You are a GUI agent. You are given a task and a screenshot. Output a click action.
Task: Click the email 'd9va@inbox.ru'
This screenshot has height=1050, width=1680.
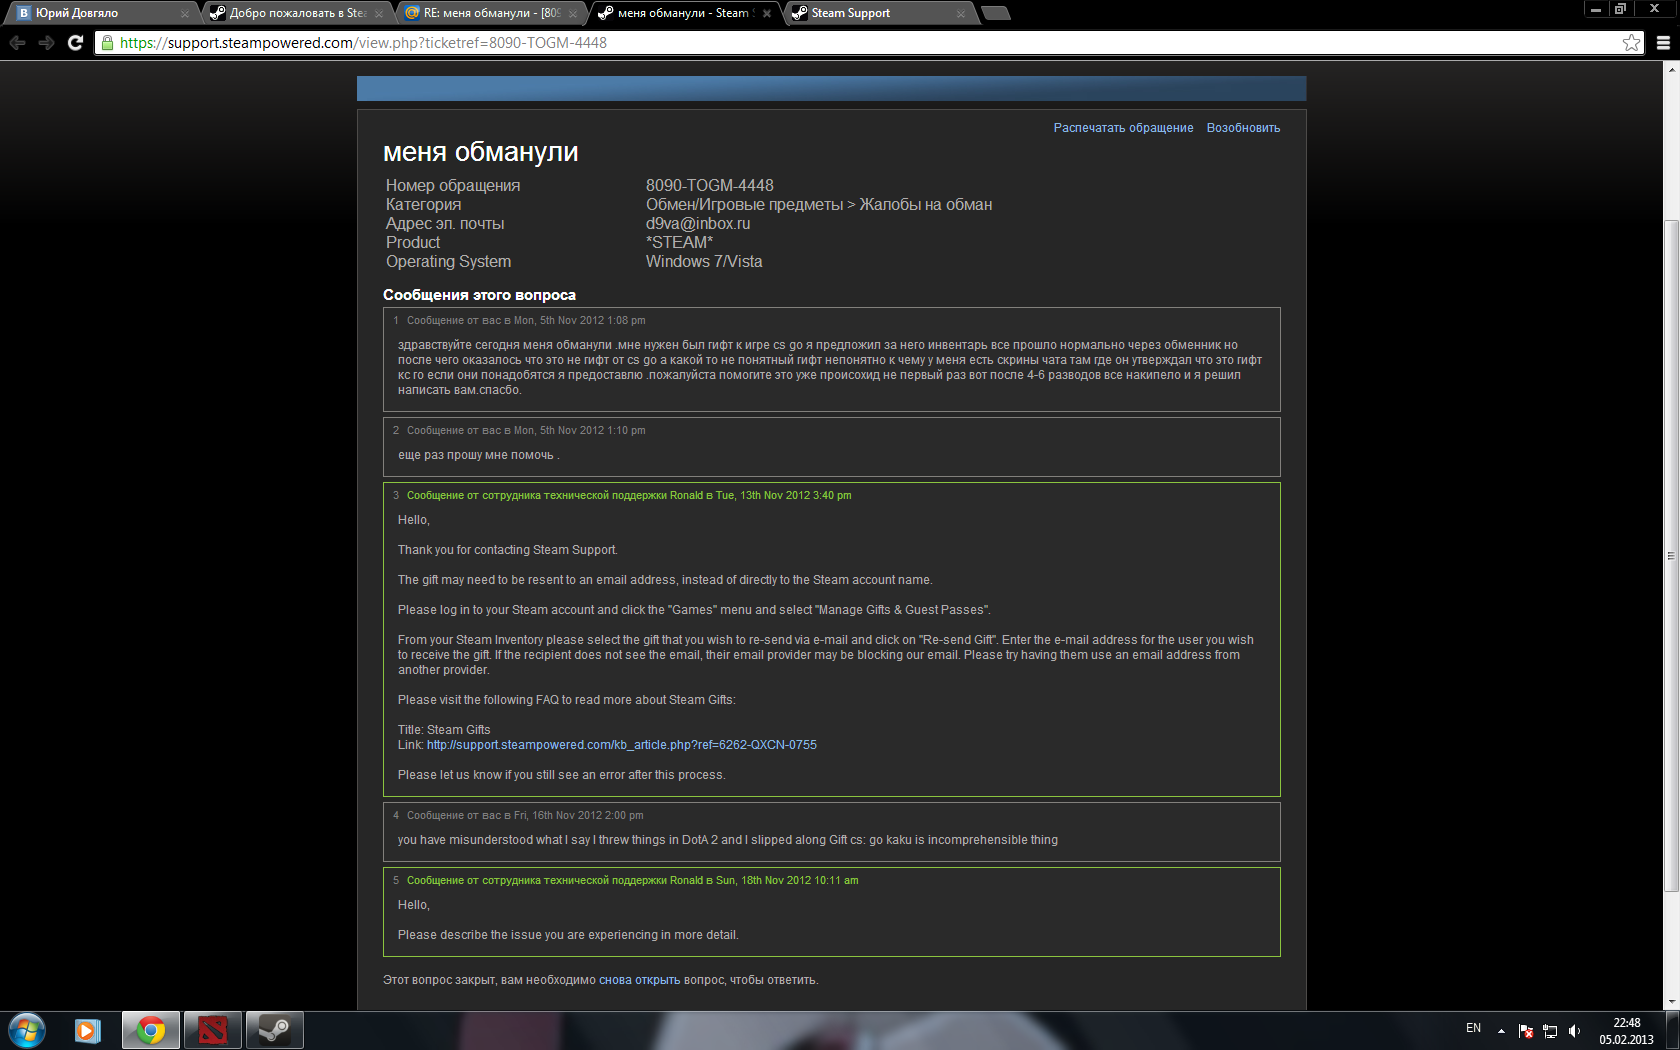[698, 223]
